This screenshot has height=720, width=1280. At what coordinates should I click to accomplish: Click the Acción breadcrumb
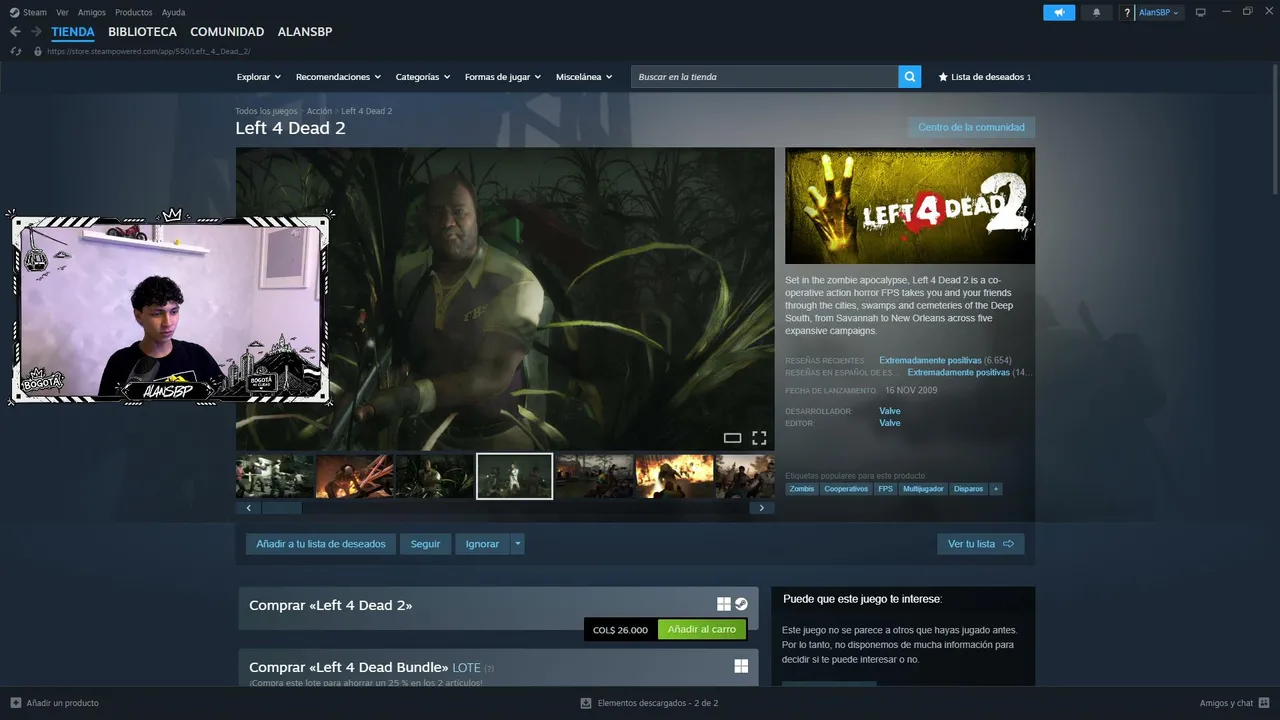tap(319, 111)
